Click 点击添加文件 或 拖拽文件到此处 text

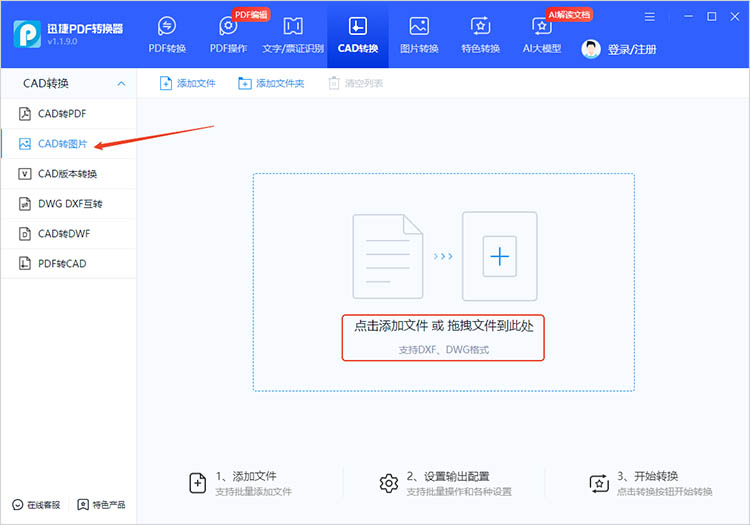click(443, 326)
